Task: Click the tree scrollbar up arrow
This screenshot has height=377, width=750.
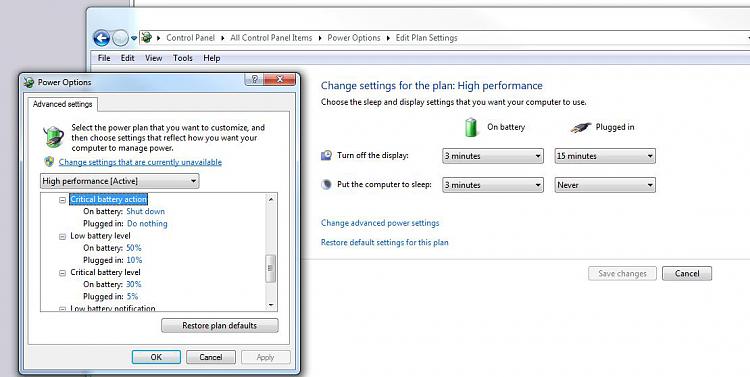Action: click(271, 199)
